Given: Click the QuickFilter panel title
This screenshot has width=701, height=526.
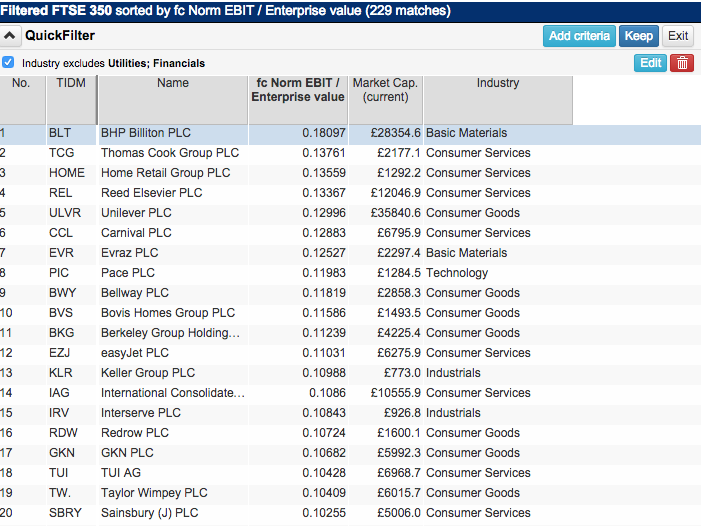Looking at the screenshot, I should 60,36.
